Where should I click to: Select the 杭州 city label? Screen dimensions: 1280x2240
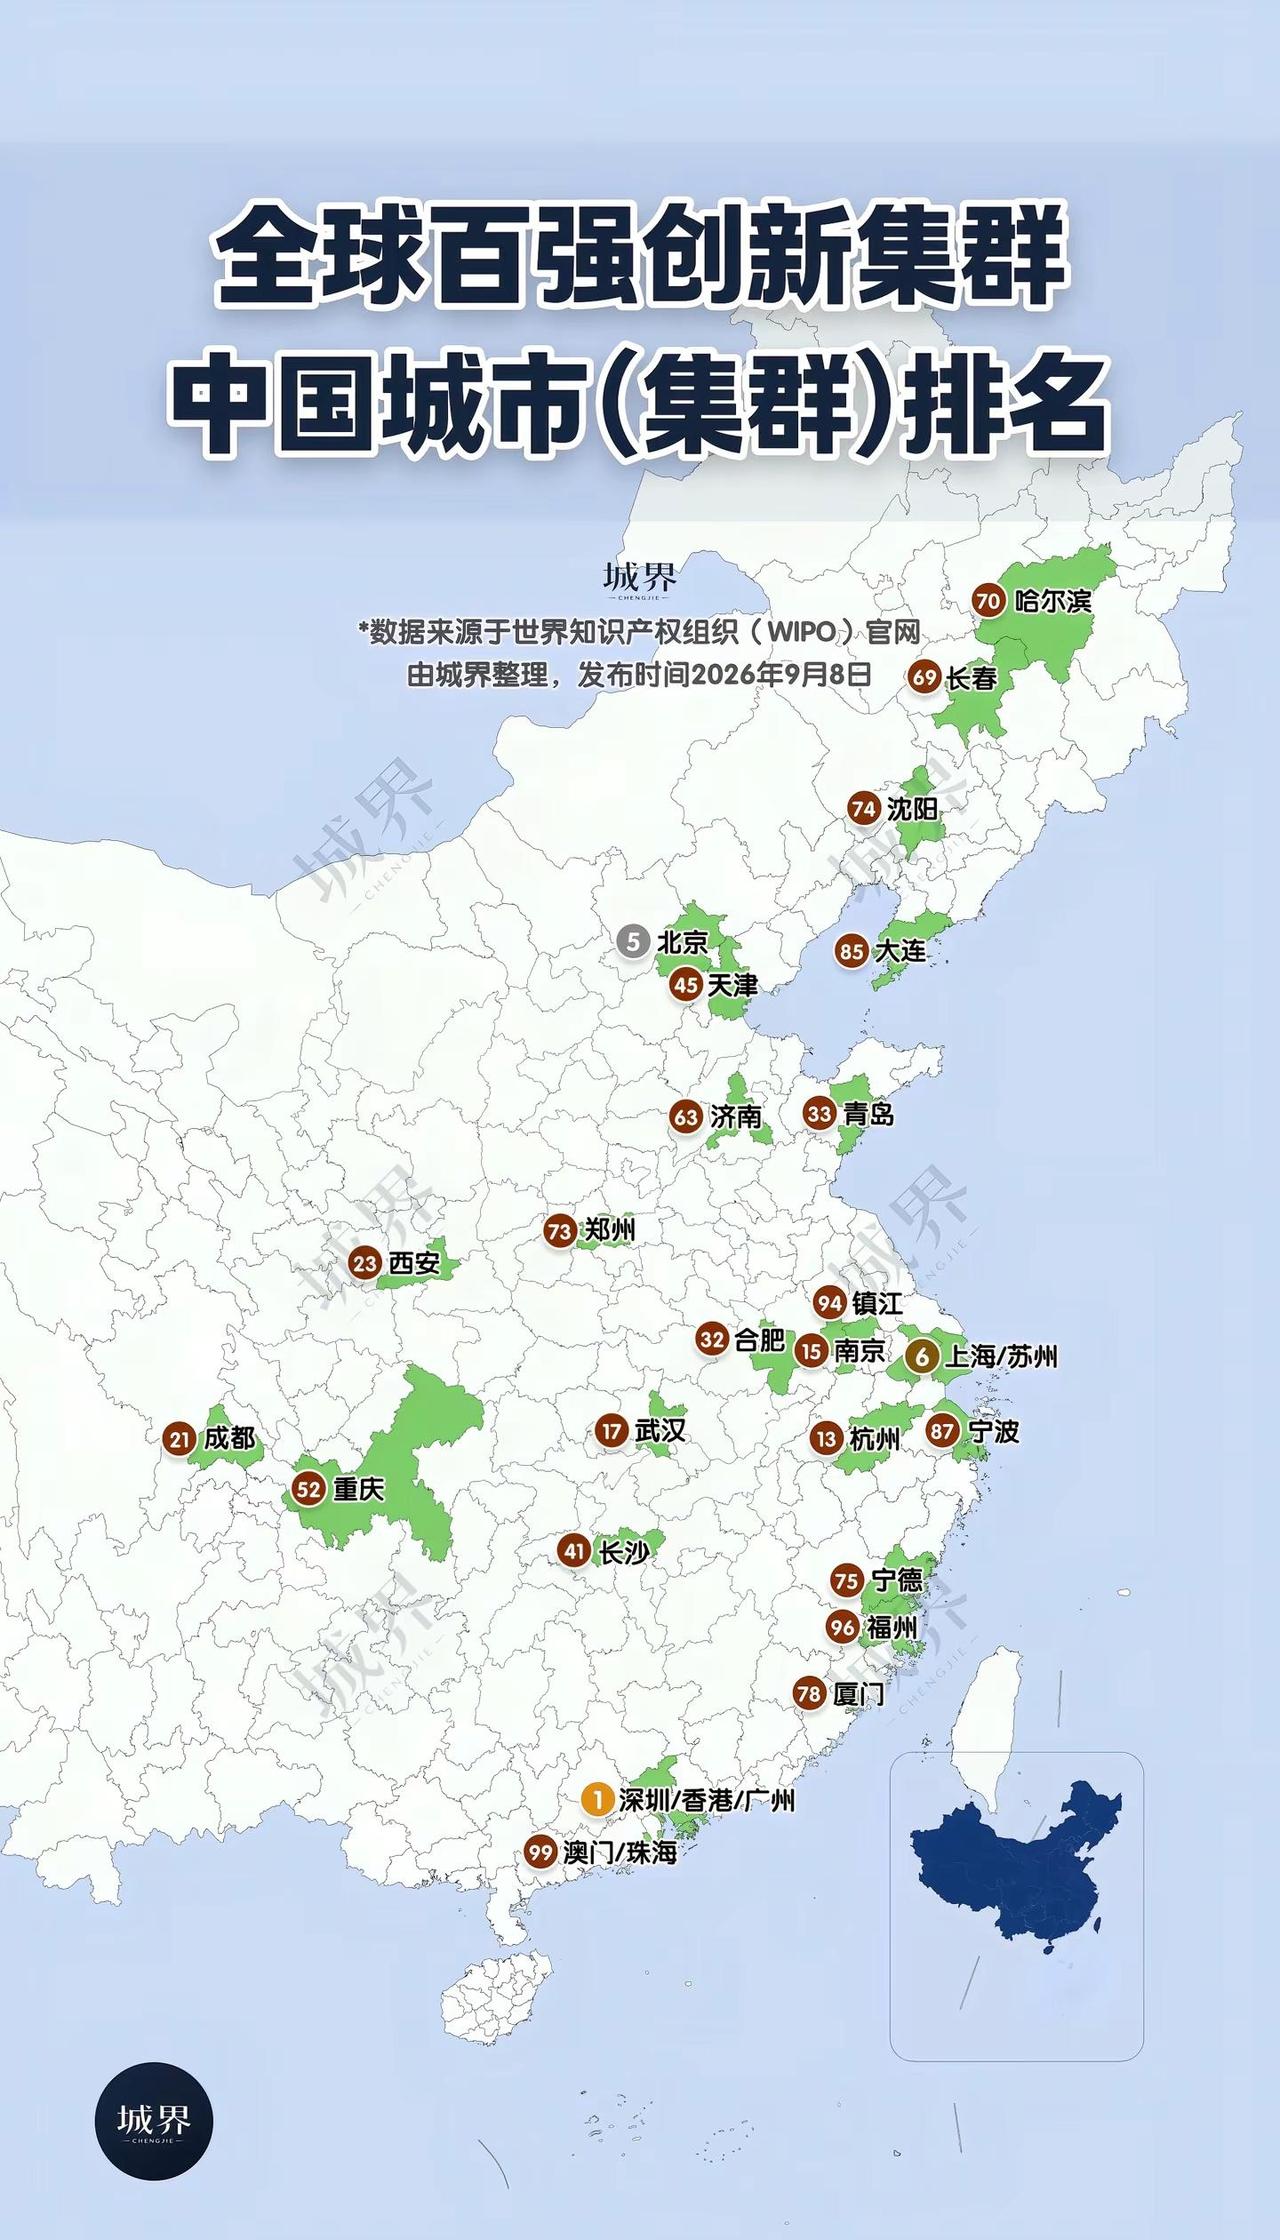click(875, 1439)
